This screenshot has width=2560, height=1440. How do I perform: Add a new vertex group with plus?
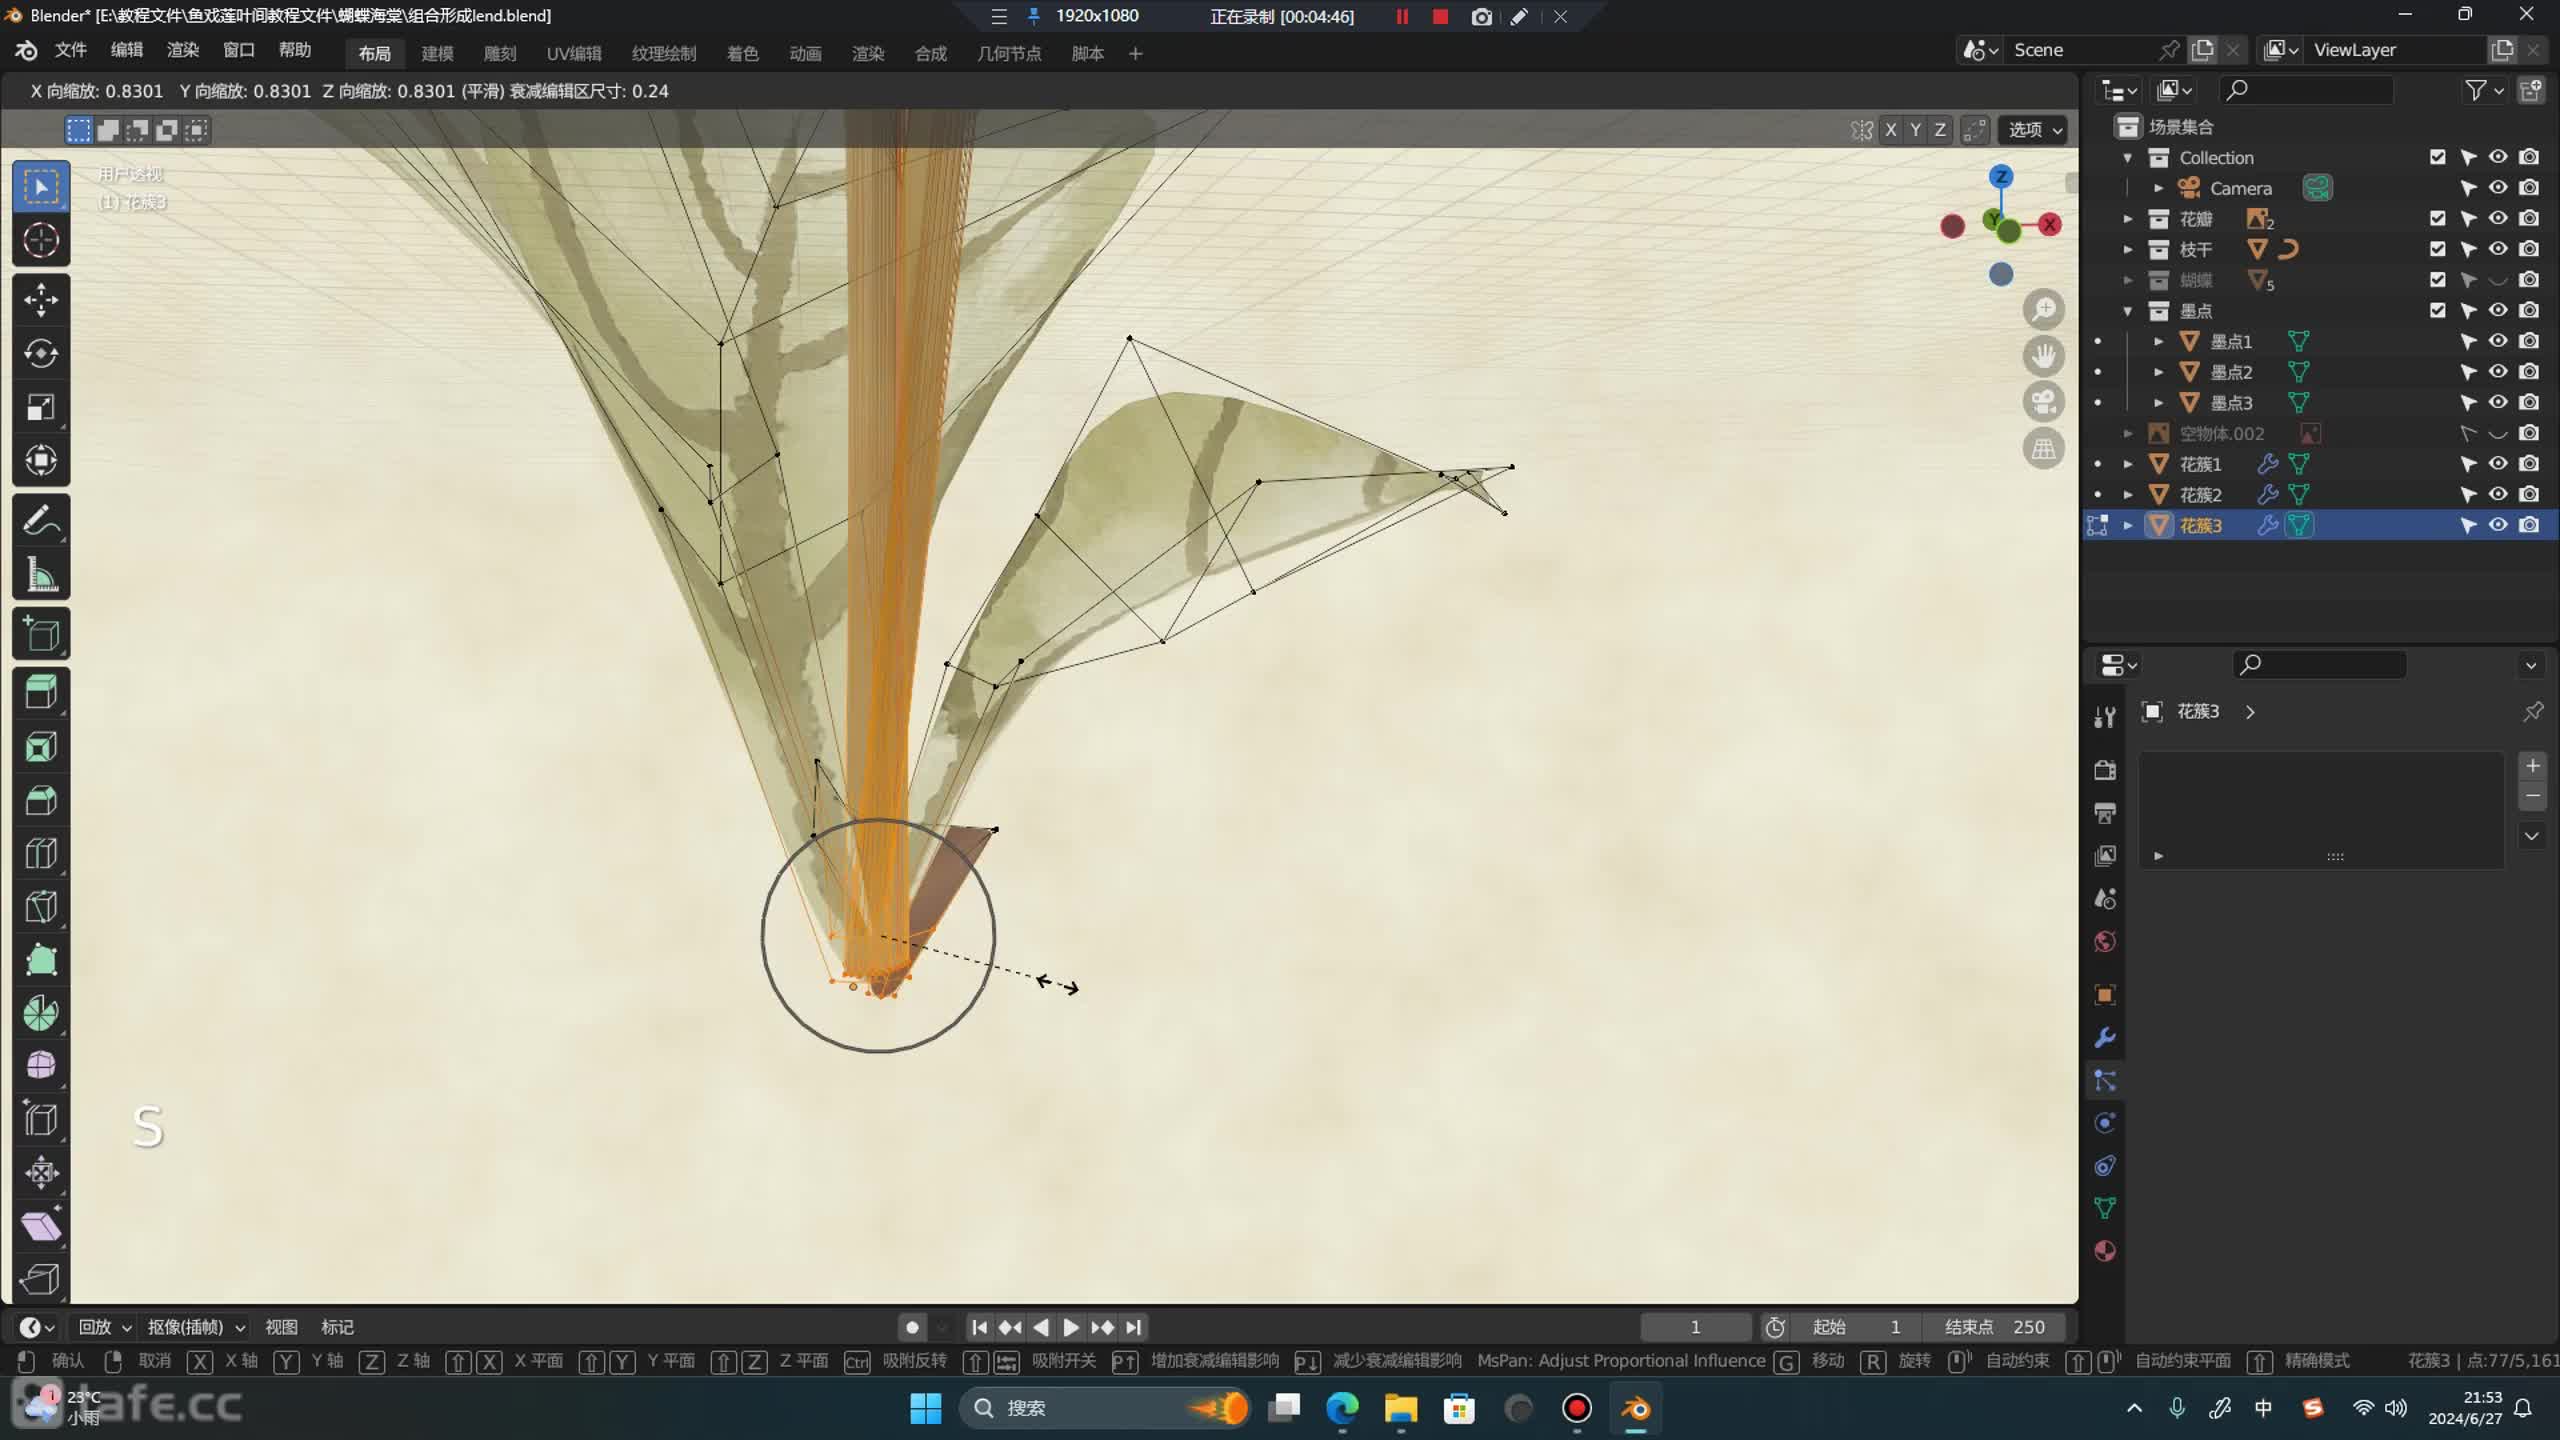click(2532, 766)
